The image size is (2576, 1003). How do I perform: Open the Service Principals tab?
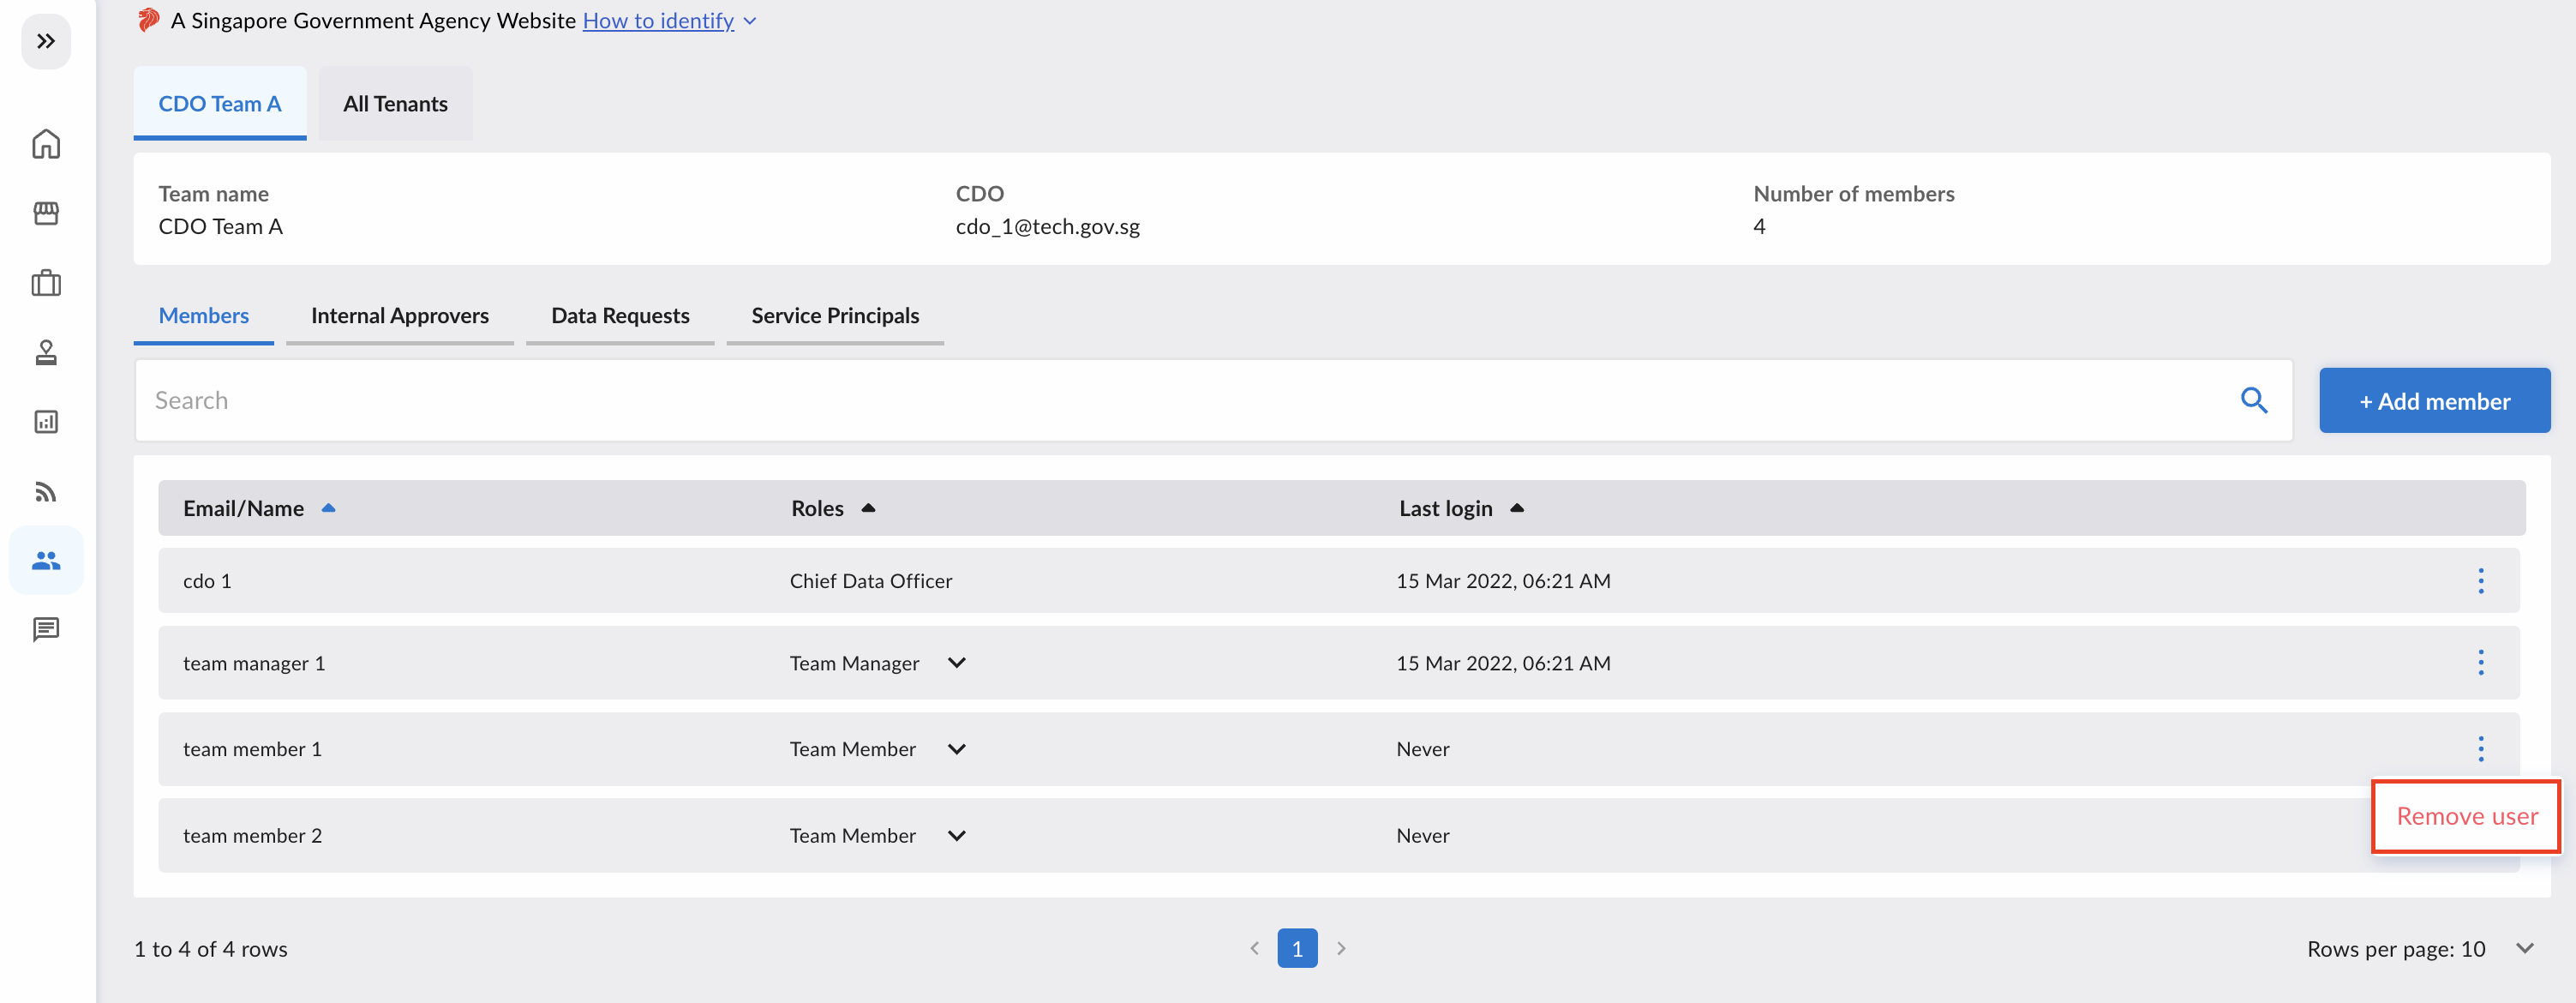pos(835,316)
